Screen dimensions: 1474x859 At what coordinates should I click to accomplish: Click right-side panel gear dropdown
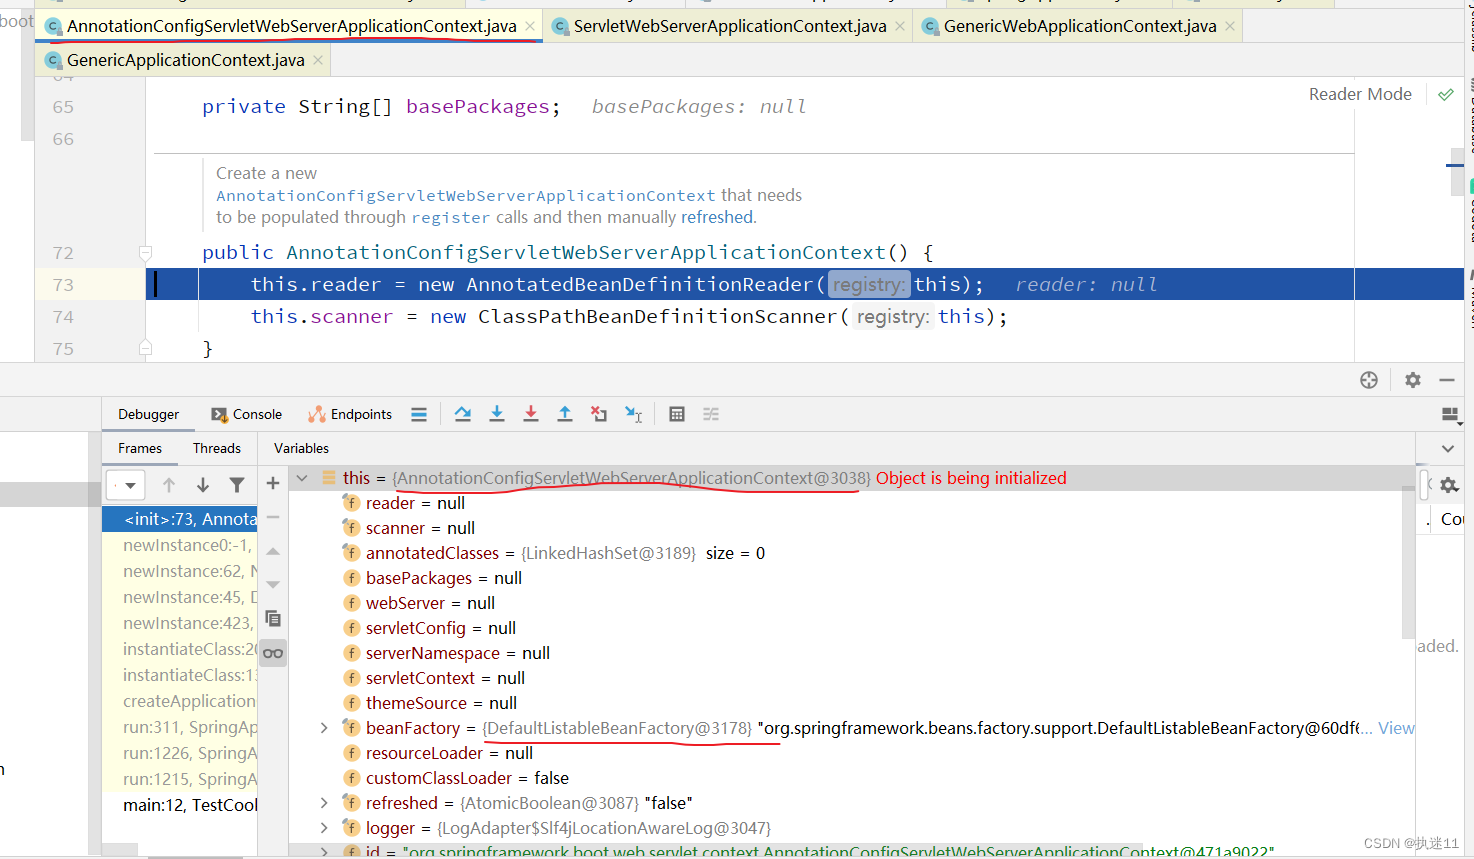(1449, 485)
